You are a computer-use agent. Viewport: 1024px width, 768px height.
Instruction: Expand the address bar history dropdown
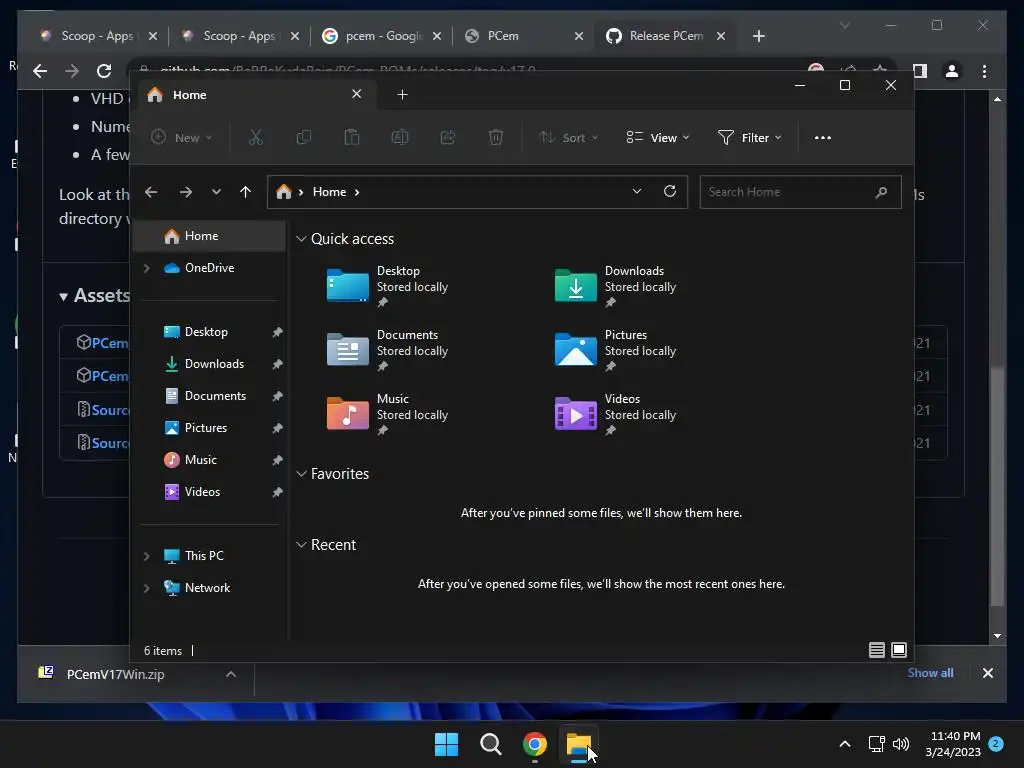pos(637,191)
